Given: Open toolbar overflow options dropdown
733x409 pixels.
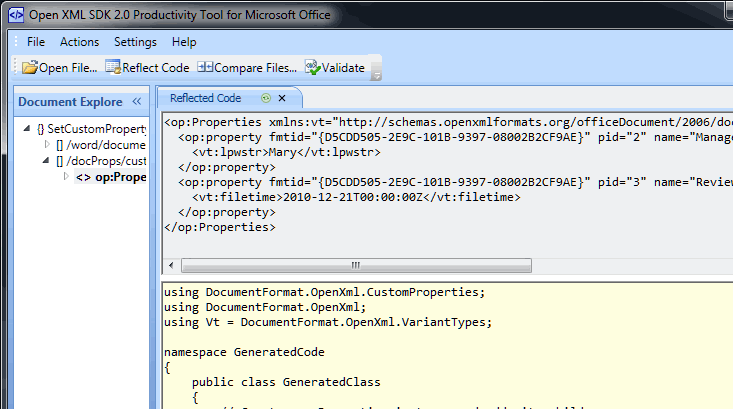Looking at the screenshot, I should [x=376, y=74].
